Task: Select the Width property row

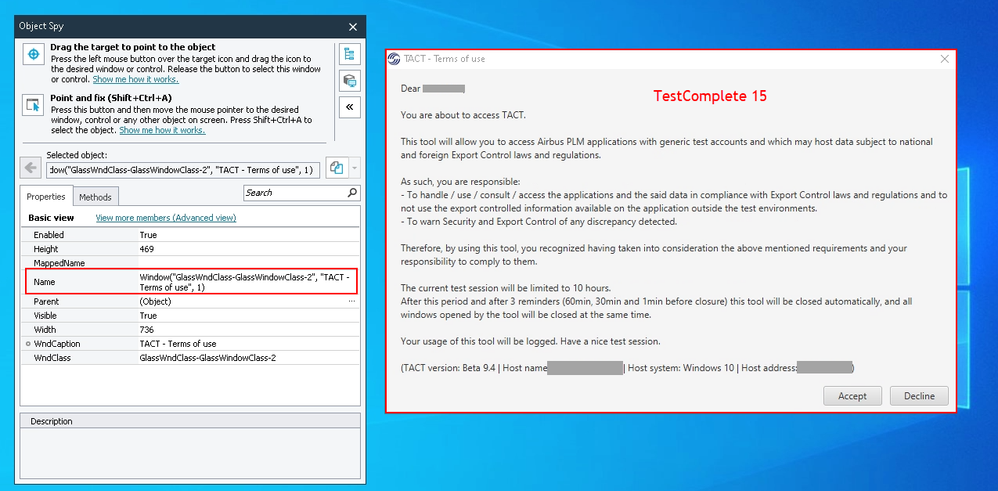Action: (190, 330)
